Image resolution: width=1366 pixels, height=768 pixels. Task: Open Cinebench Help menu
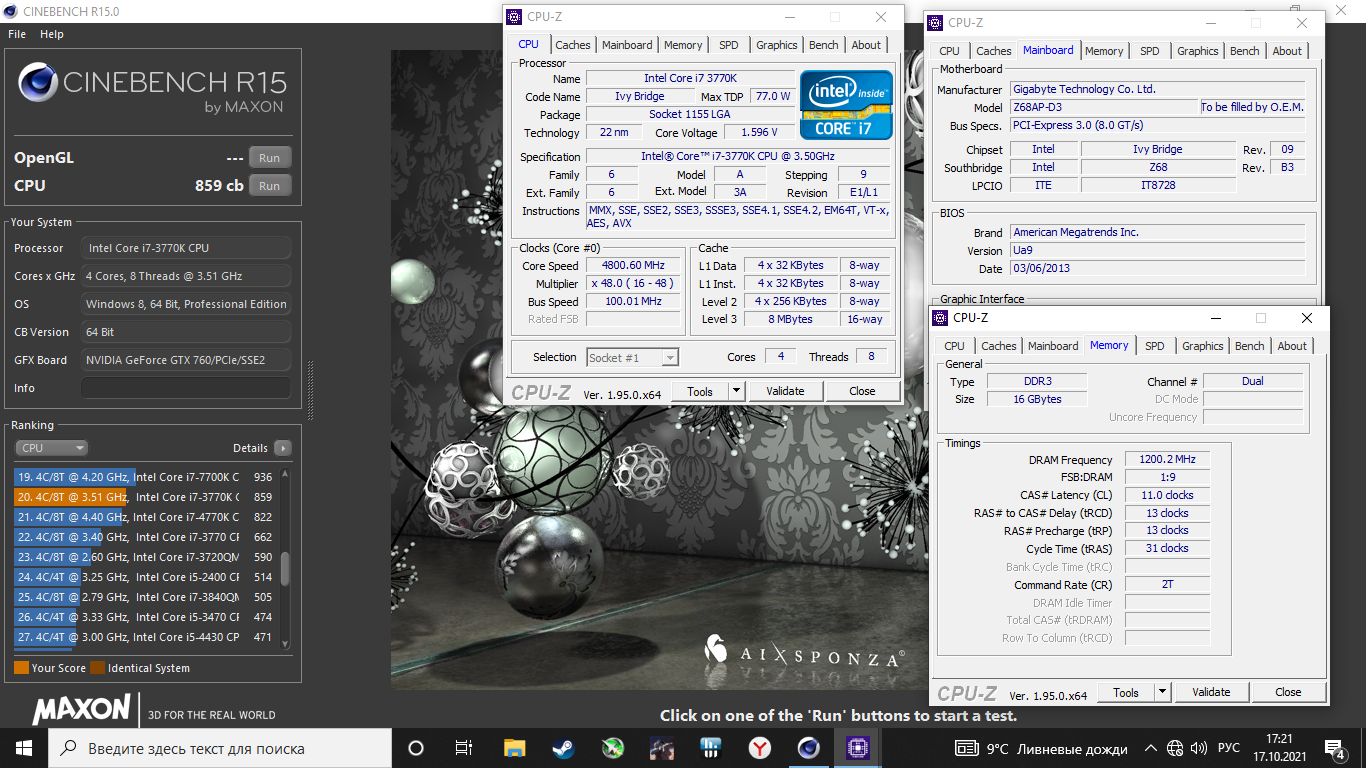click(x=52, y=34)
